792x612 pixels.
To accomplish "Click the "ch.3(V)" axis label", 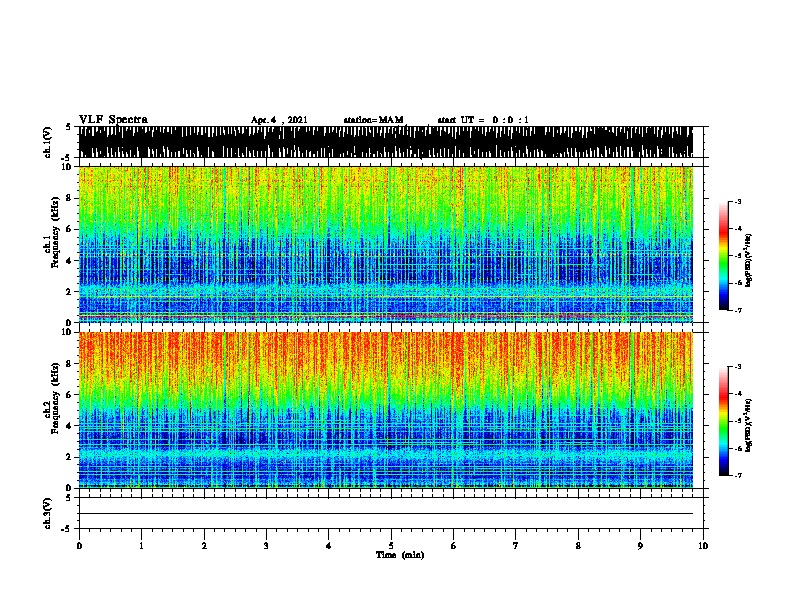I will click(48, 514).
